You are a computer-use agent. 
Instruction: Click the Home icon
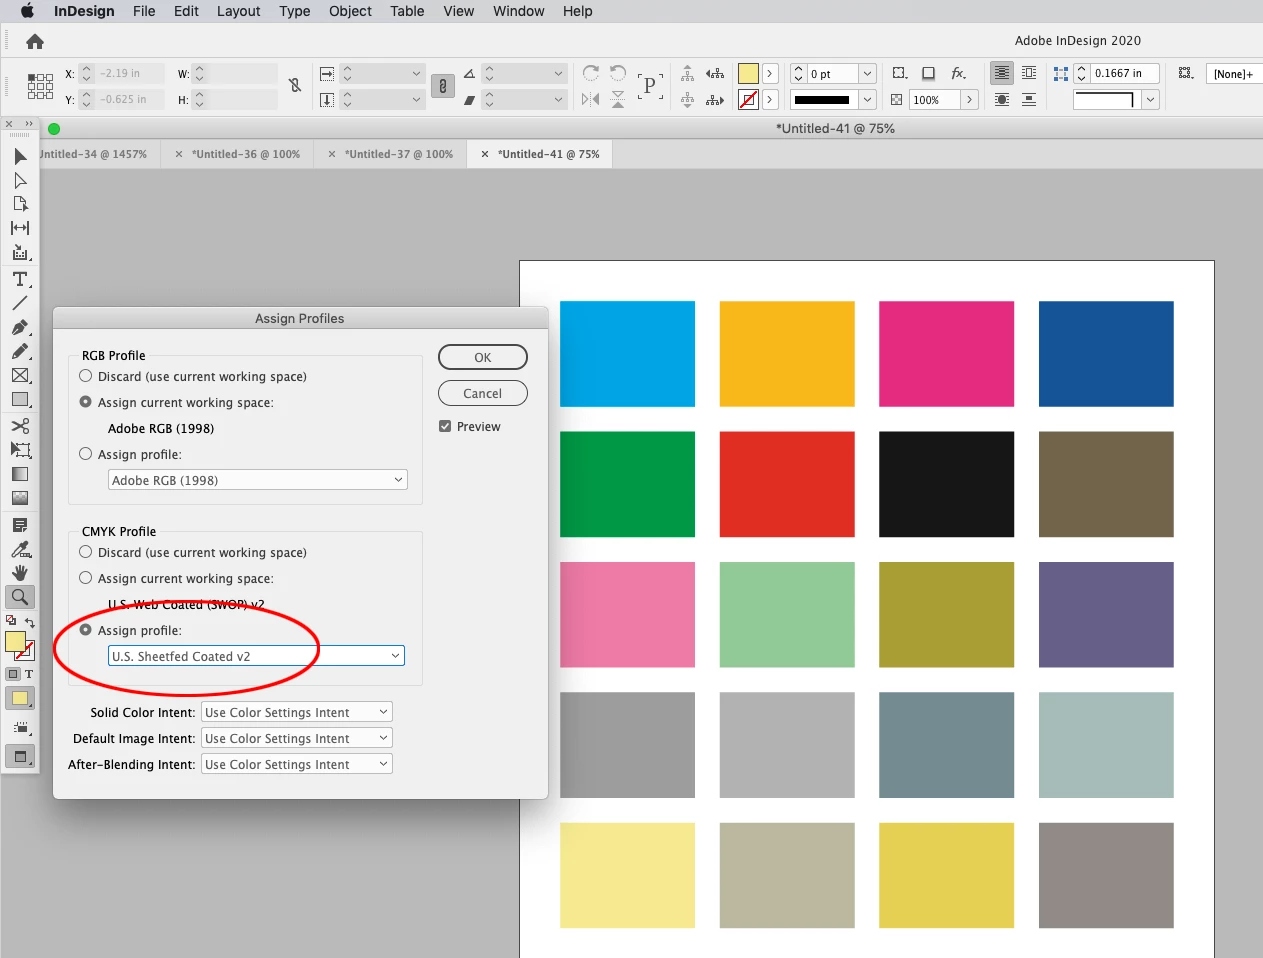35,41
